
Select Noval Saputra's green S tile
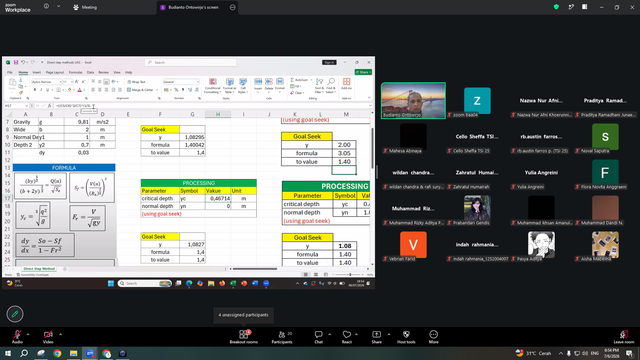(605, 137)
